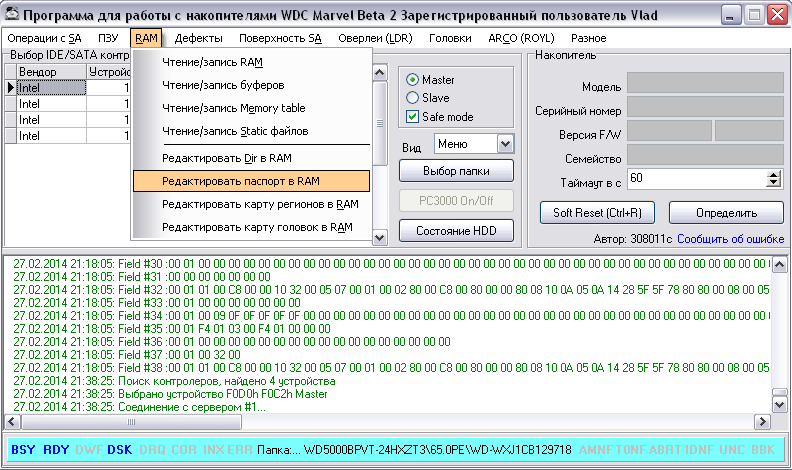The height and width of the screenshot is (470, 792).
Task: Select the second Intel controller row
Action: point(68,104)
